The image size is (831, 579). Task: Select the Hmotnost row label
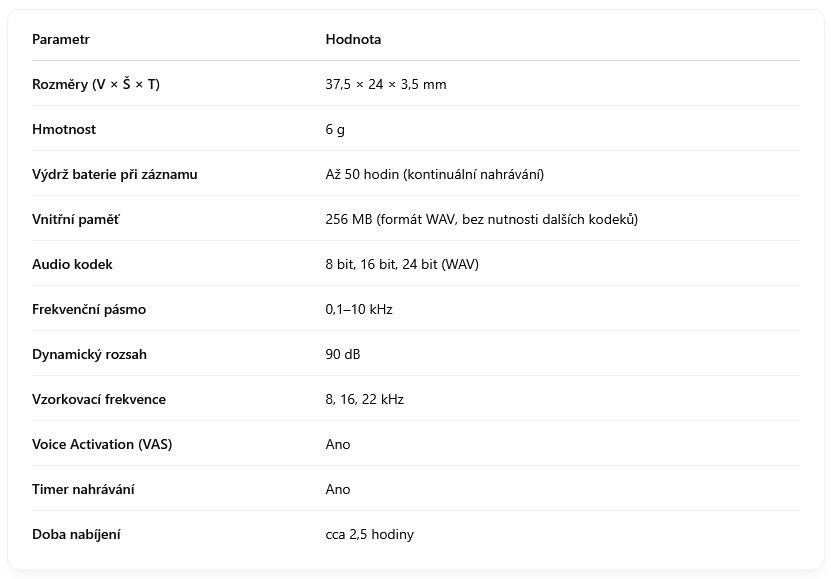pos(64,129)
